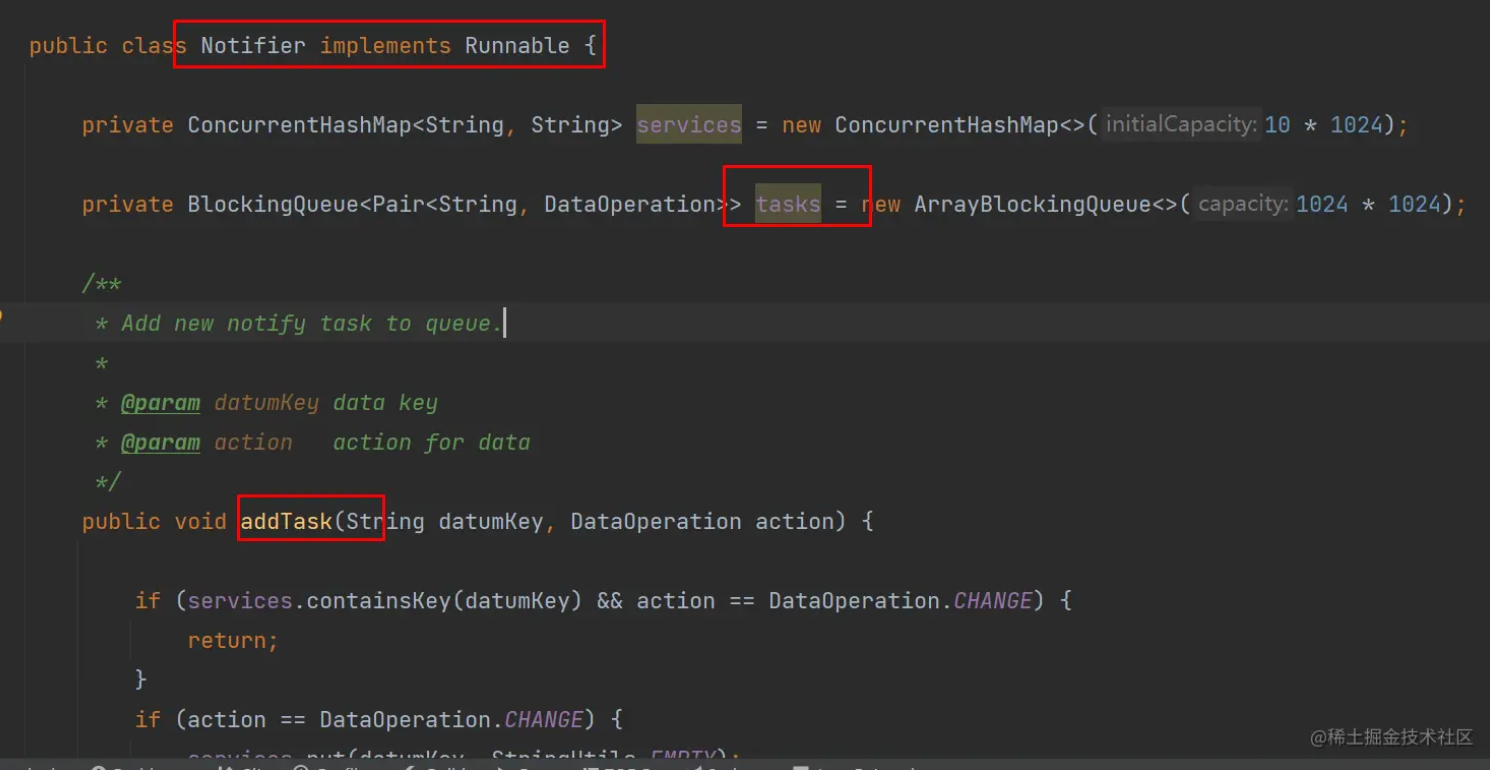Click the highlighted tasks field name
Image resolution: width=1490 pixels, height=770 pixels.
pyautogui.click(x=788, y=204)
